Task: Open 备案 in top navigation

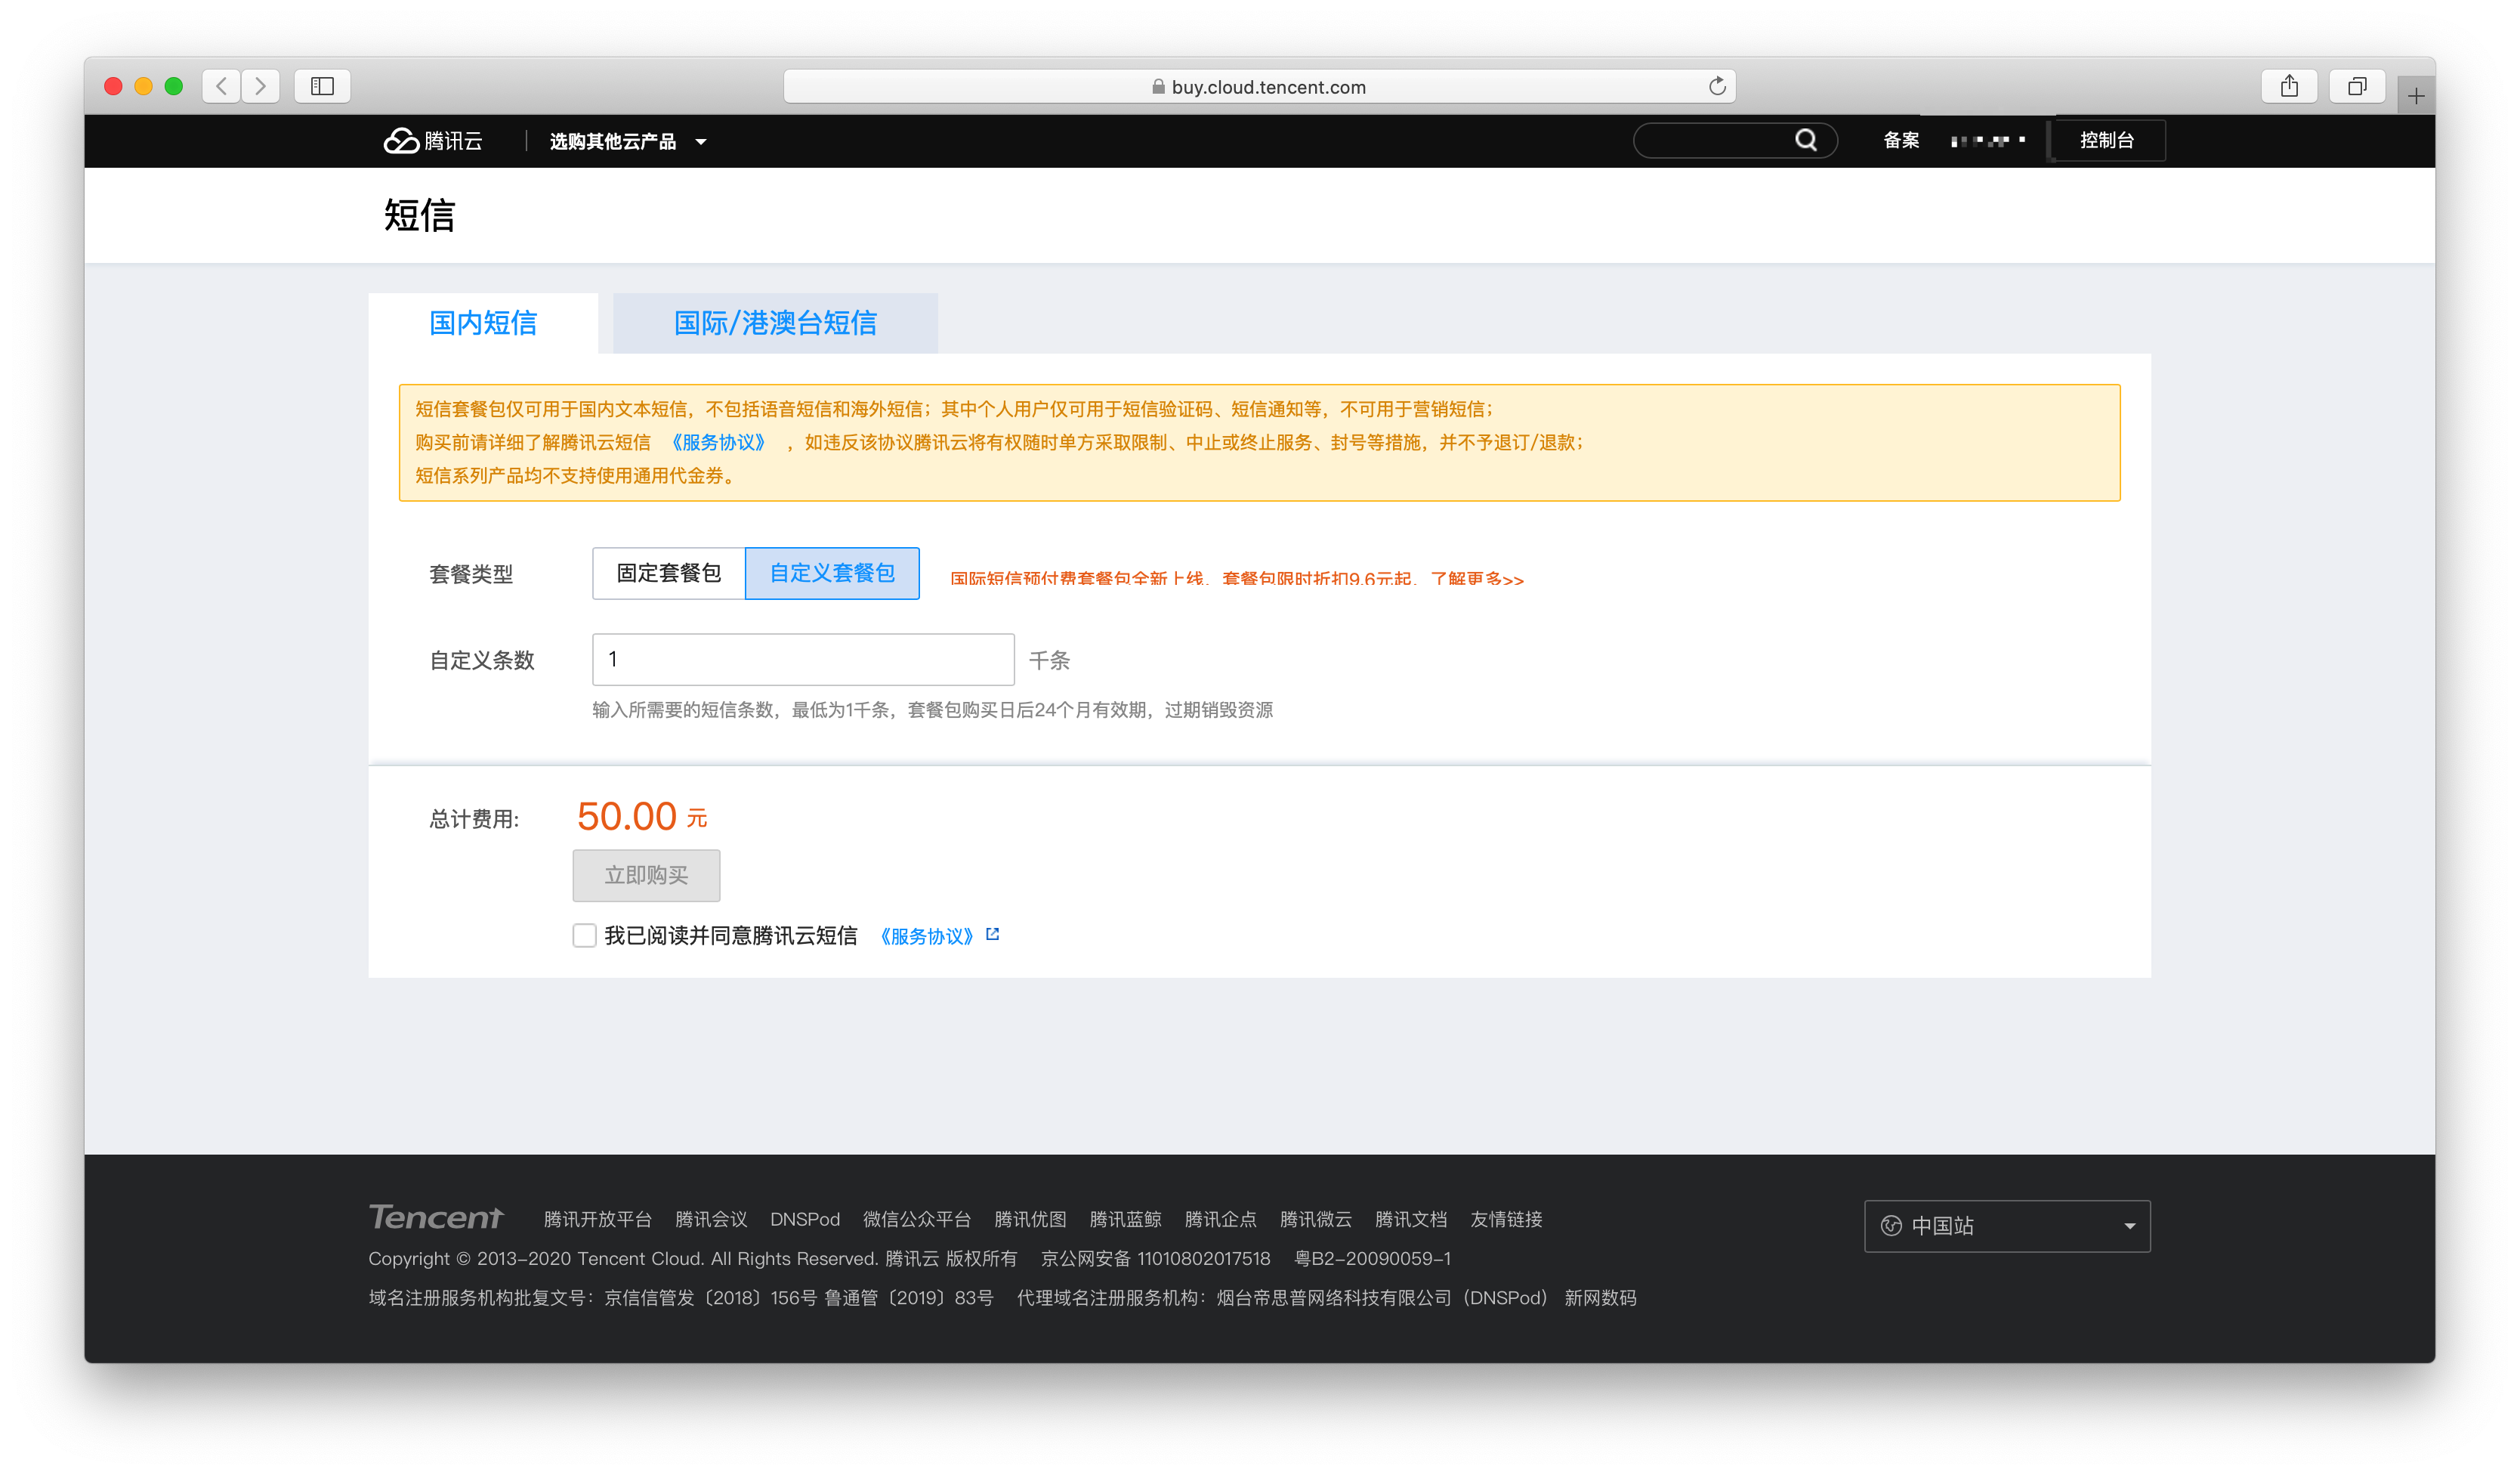Action: [1901, 141]
